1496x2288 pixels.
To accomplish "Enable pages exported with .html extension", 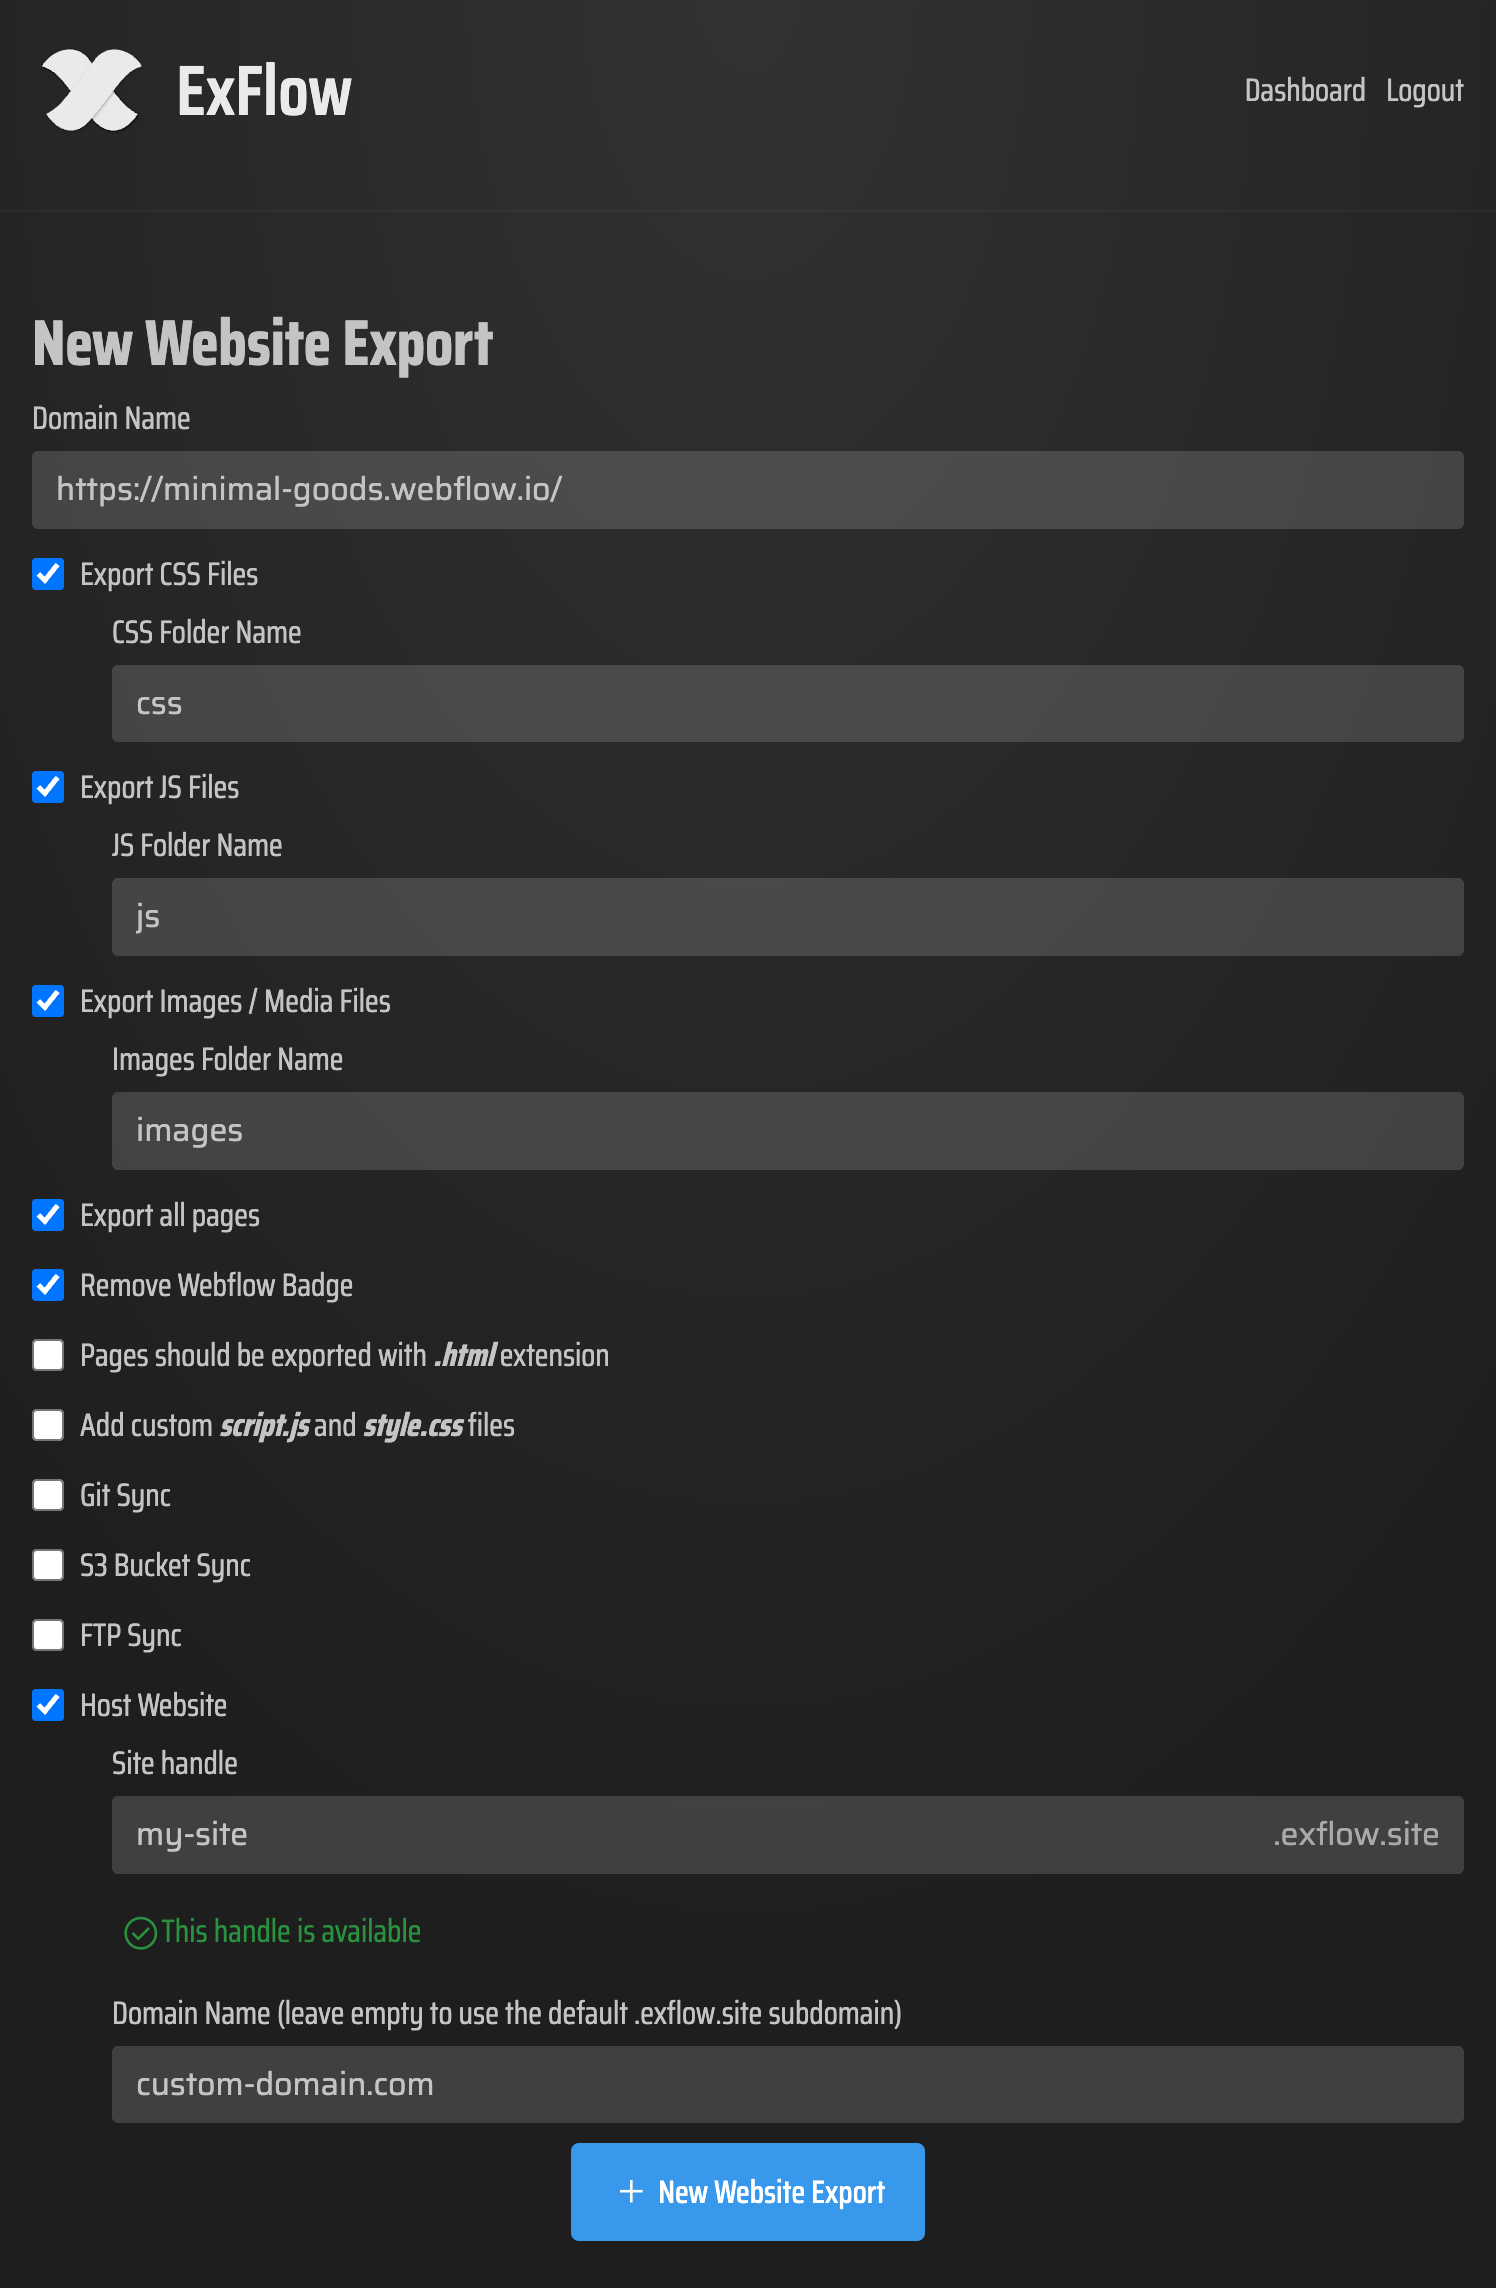I will 47,1355.
